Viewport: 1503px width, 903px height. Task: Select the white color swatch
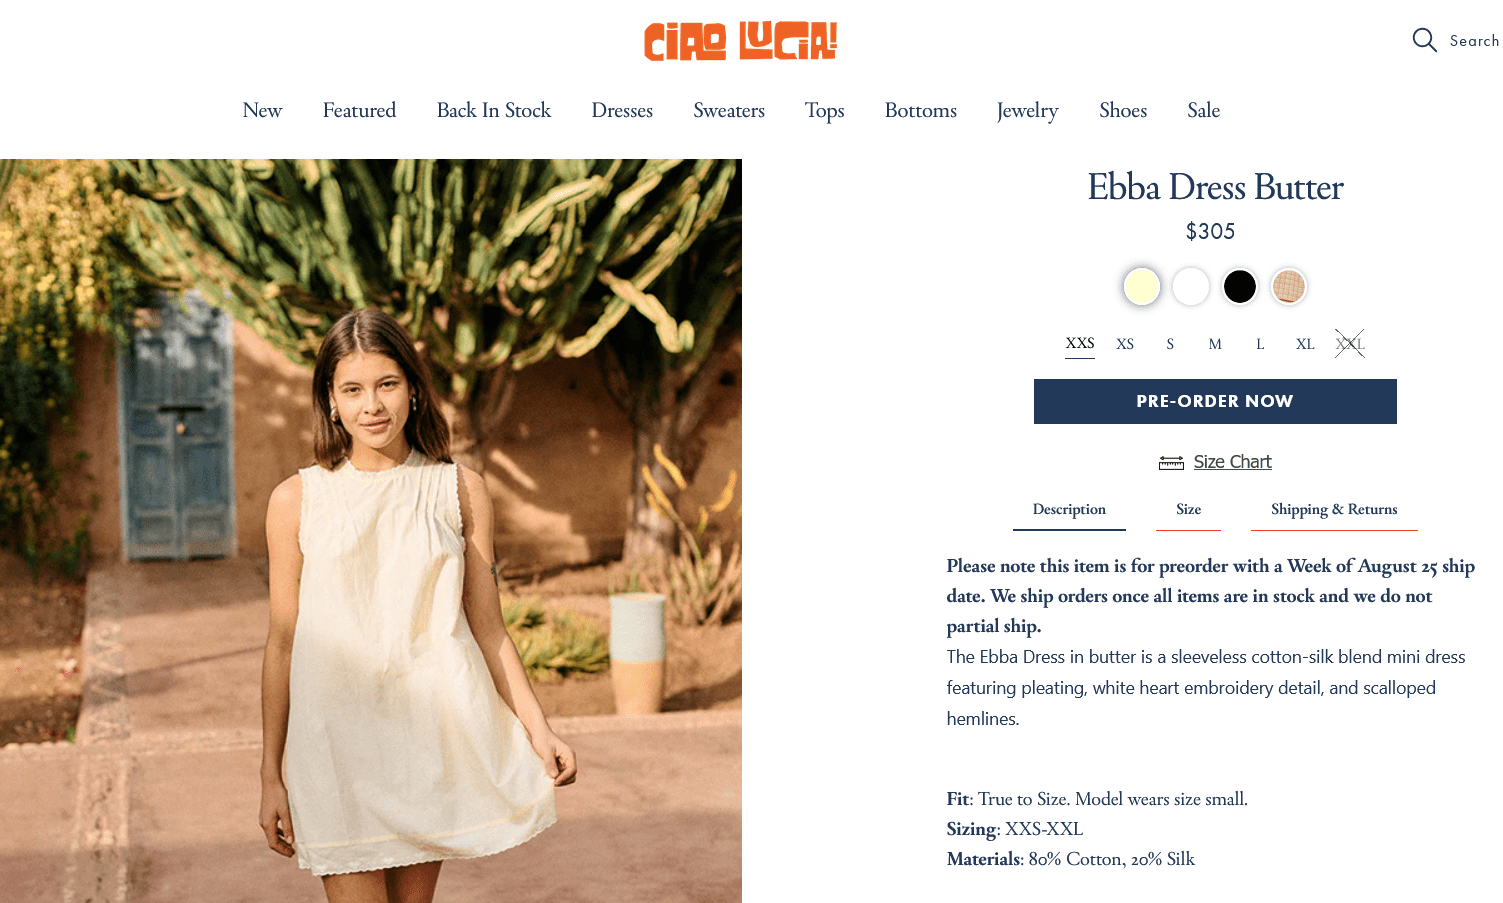[x=1190, y=286]
